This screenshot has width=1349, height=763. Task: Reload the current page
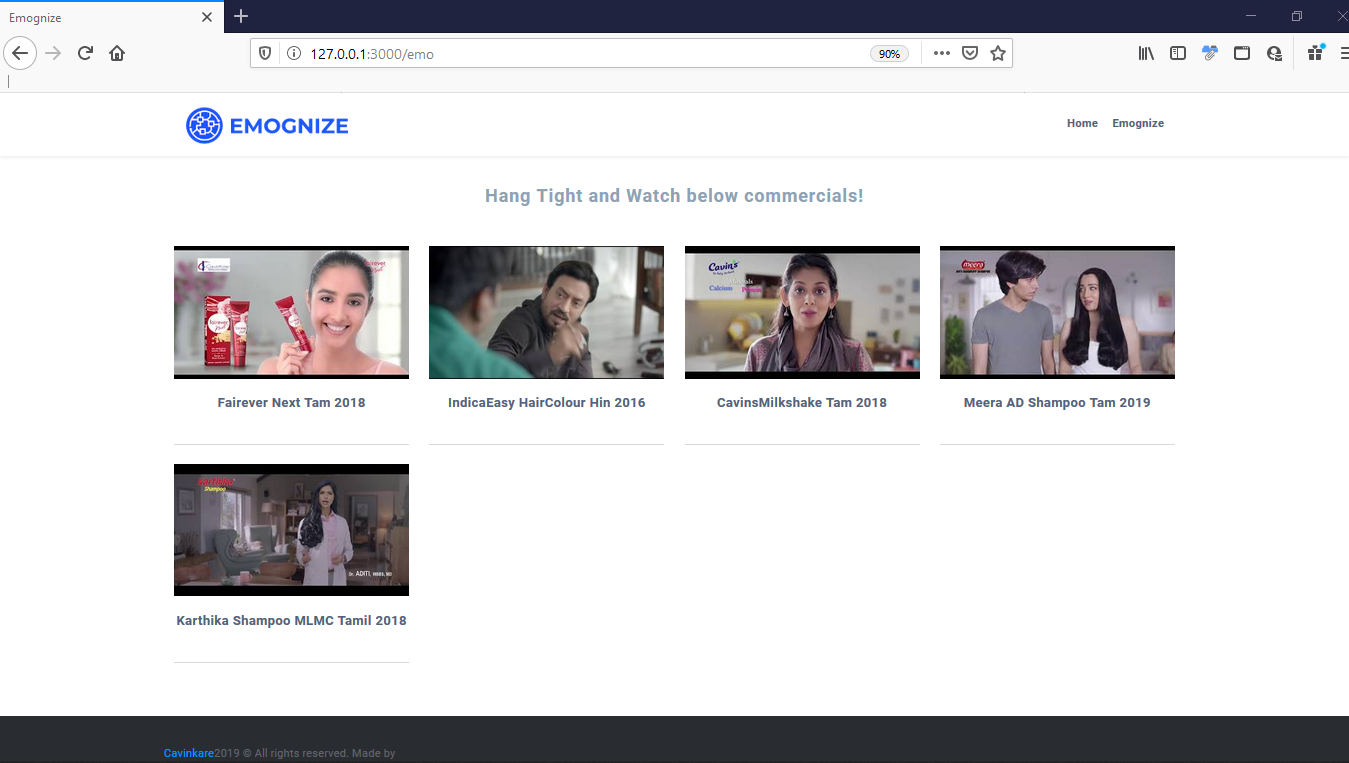click(x=85, y=53)
